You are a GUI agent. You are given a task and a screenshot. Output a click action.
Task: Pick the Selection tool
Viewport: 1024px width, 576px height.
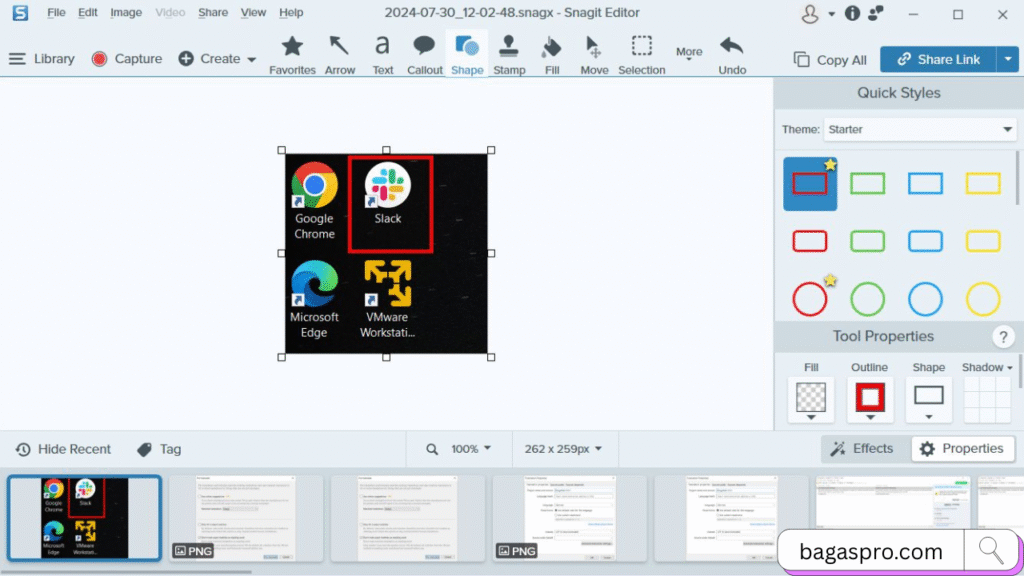coord(641,52)
